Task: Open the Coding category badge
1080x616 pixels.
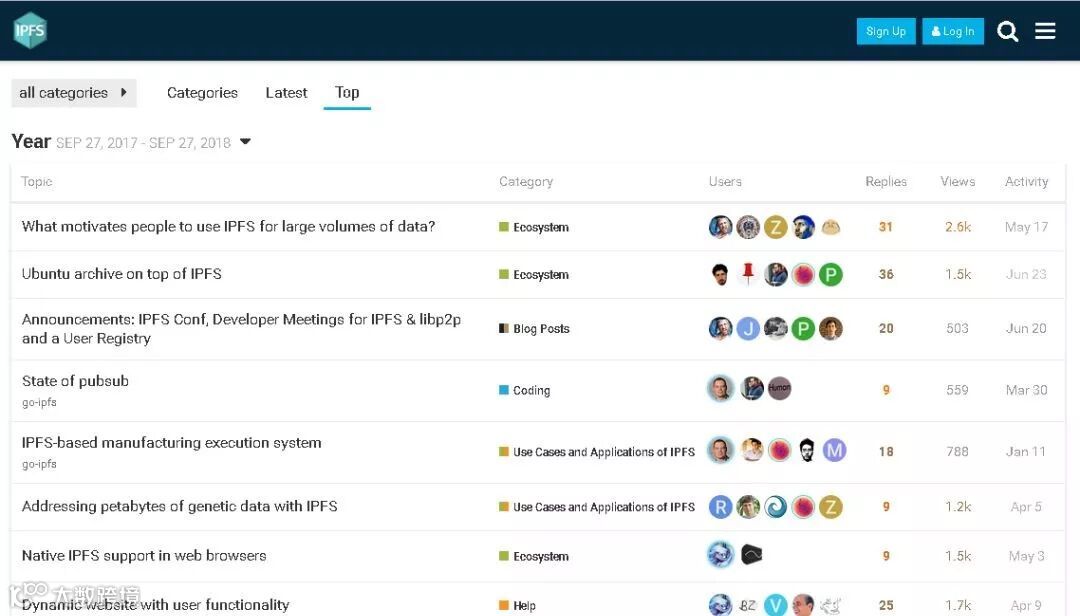Action: click(x=525, y=390)
